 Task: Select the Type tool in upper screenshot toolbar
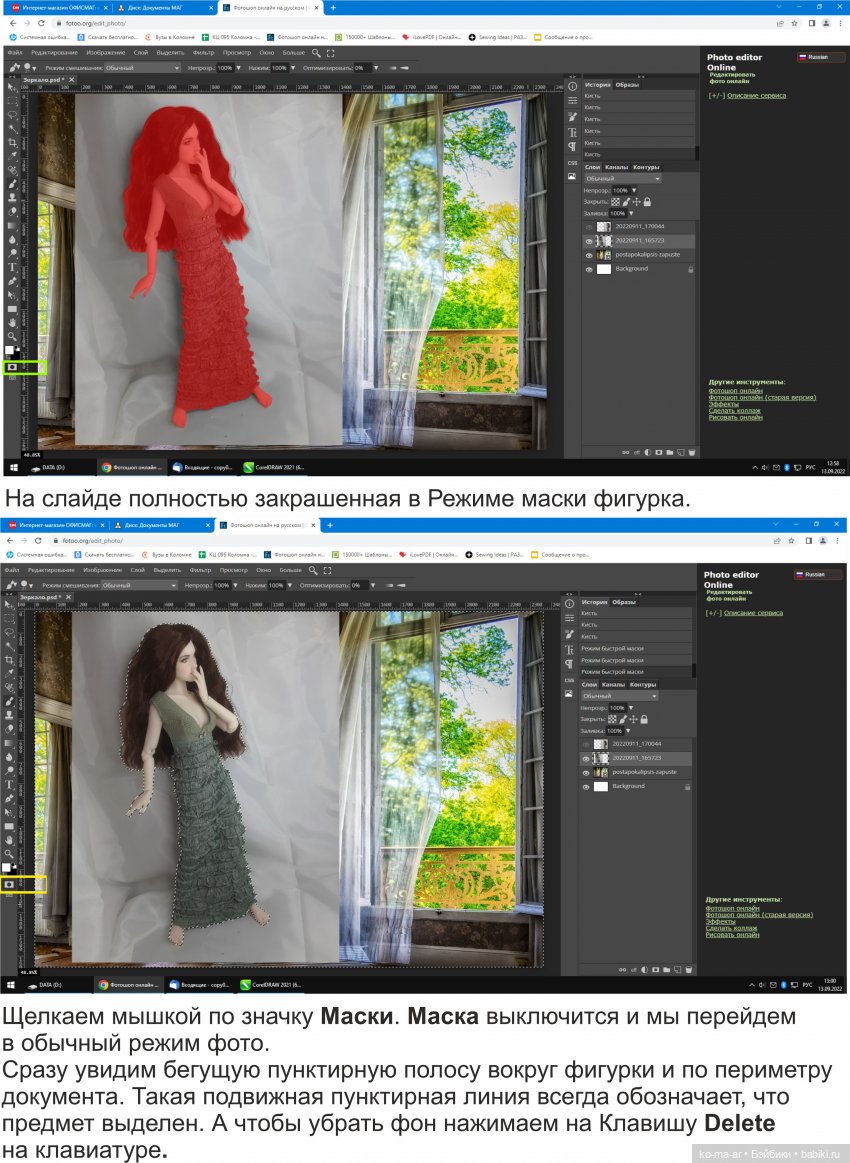pyautogui.click(x=12, y=267)
